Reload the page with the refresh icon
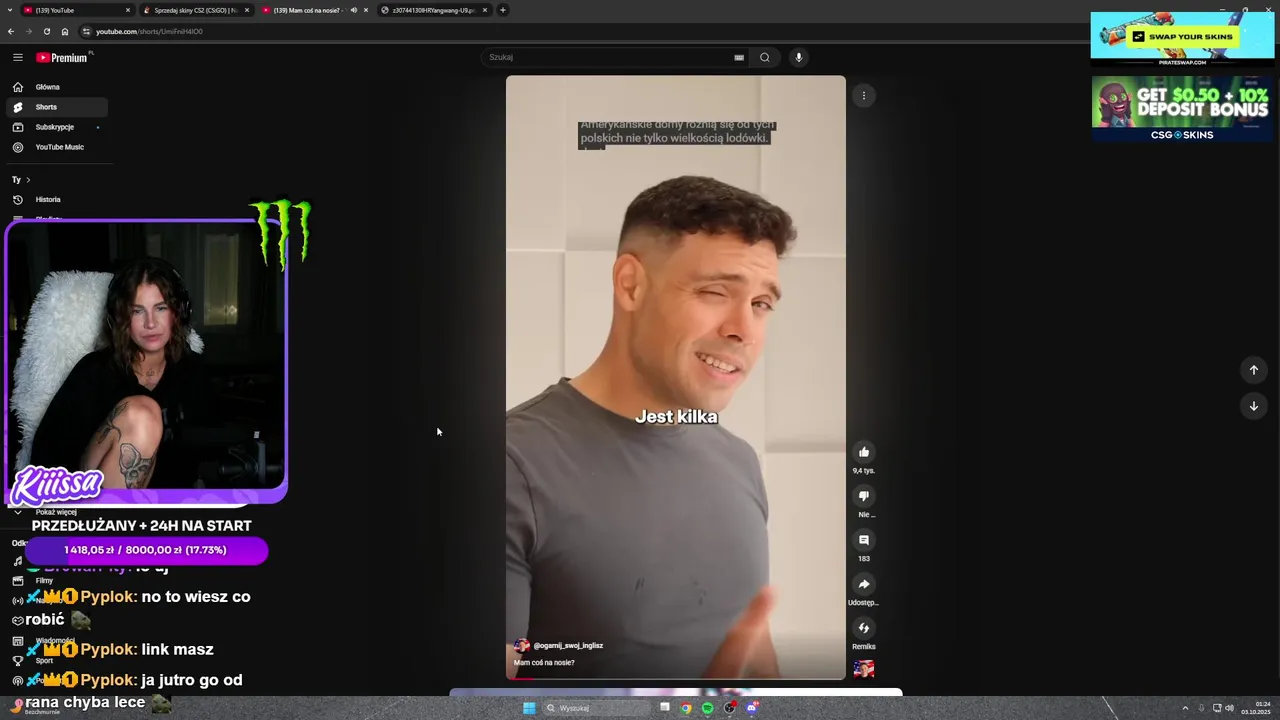The image size is (1280, 720). (46, 31)
